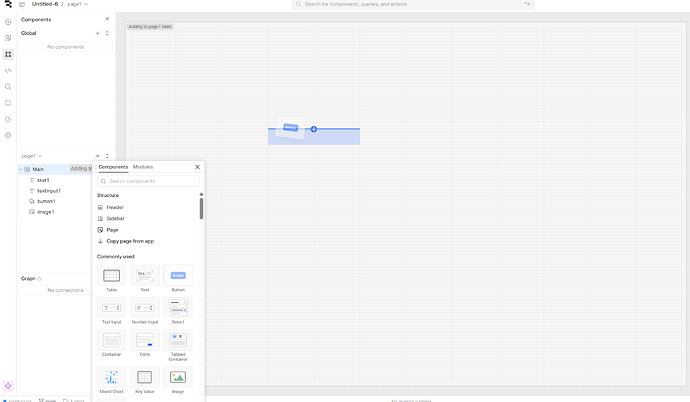Click the purple AI assistant icon
This screenshot has width=690, height=402.
click(x=8, y=386)
